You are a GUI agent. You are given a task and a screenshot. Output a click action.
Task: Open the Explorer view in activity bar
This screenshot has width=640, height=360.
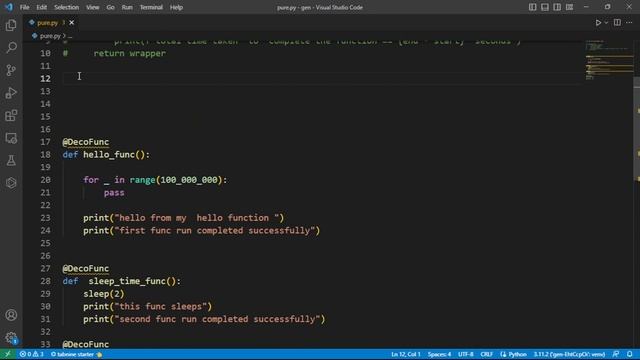point(11,25)
